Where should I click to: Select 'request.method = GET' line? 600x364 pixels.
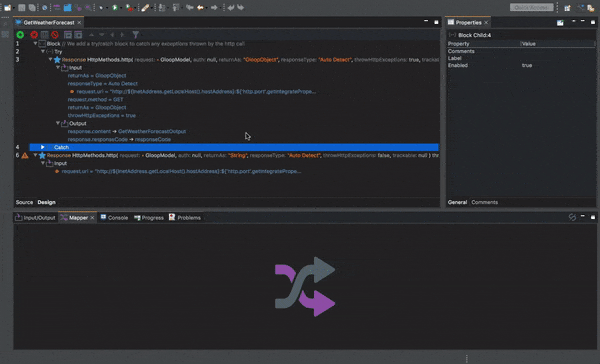tap(96, 100)
